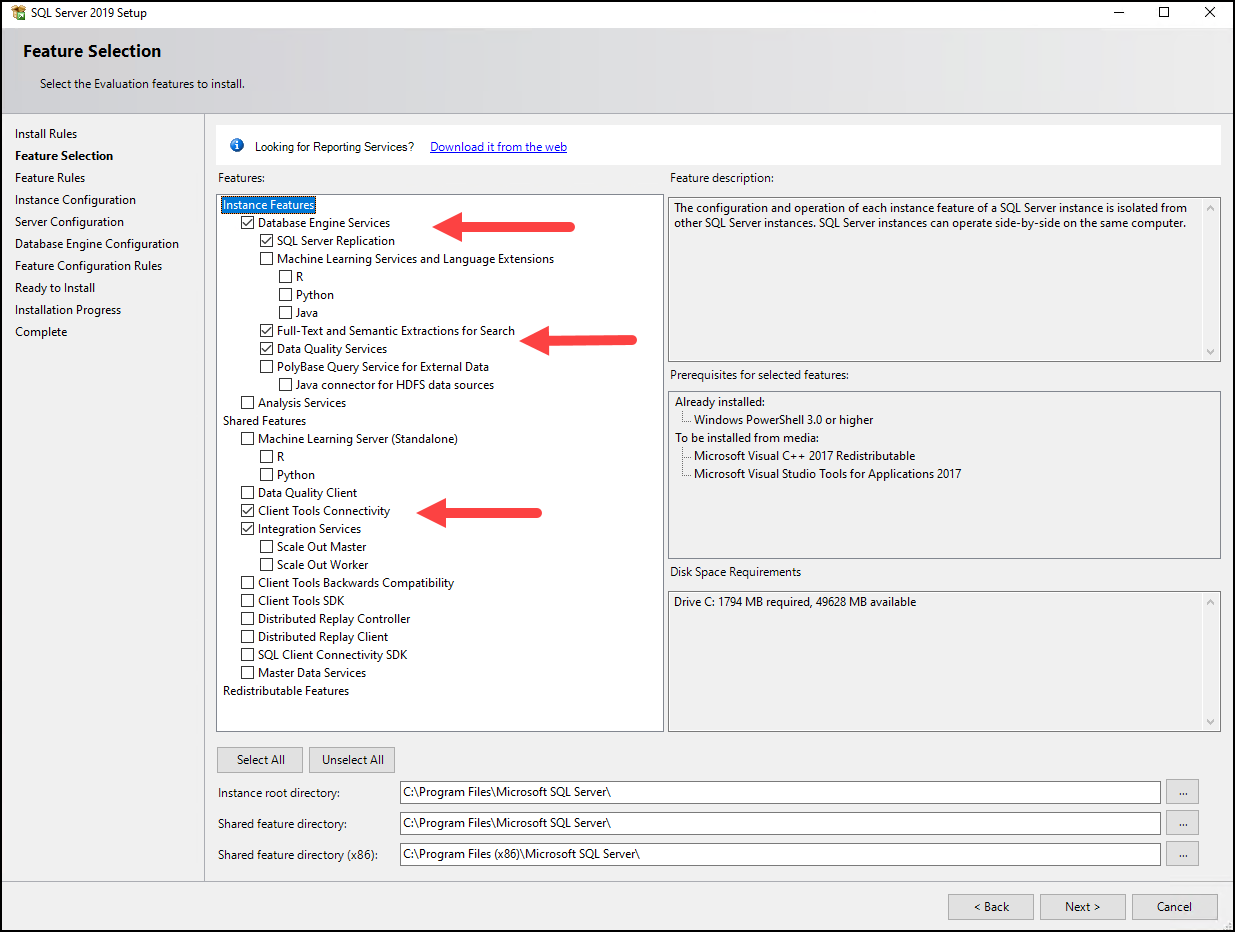1235x932 pixels.
Task: Enable Client Tools Backwards Compatibility
Action: [248, 583]
